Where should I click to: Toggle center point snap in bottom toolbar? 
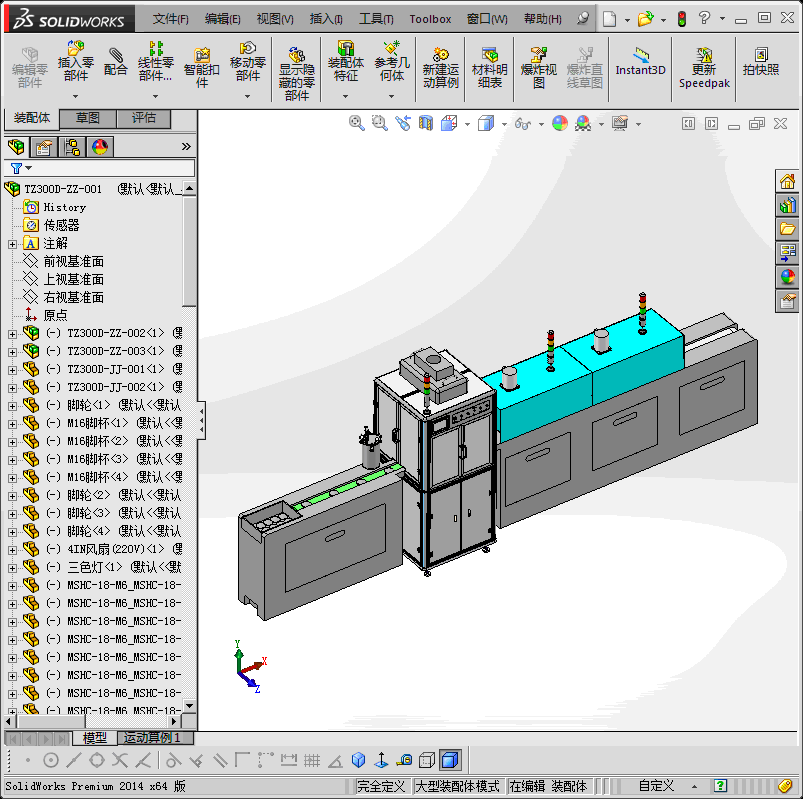point(51,760)
